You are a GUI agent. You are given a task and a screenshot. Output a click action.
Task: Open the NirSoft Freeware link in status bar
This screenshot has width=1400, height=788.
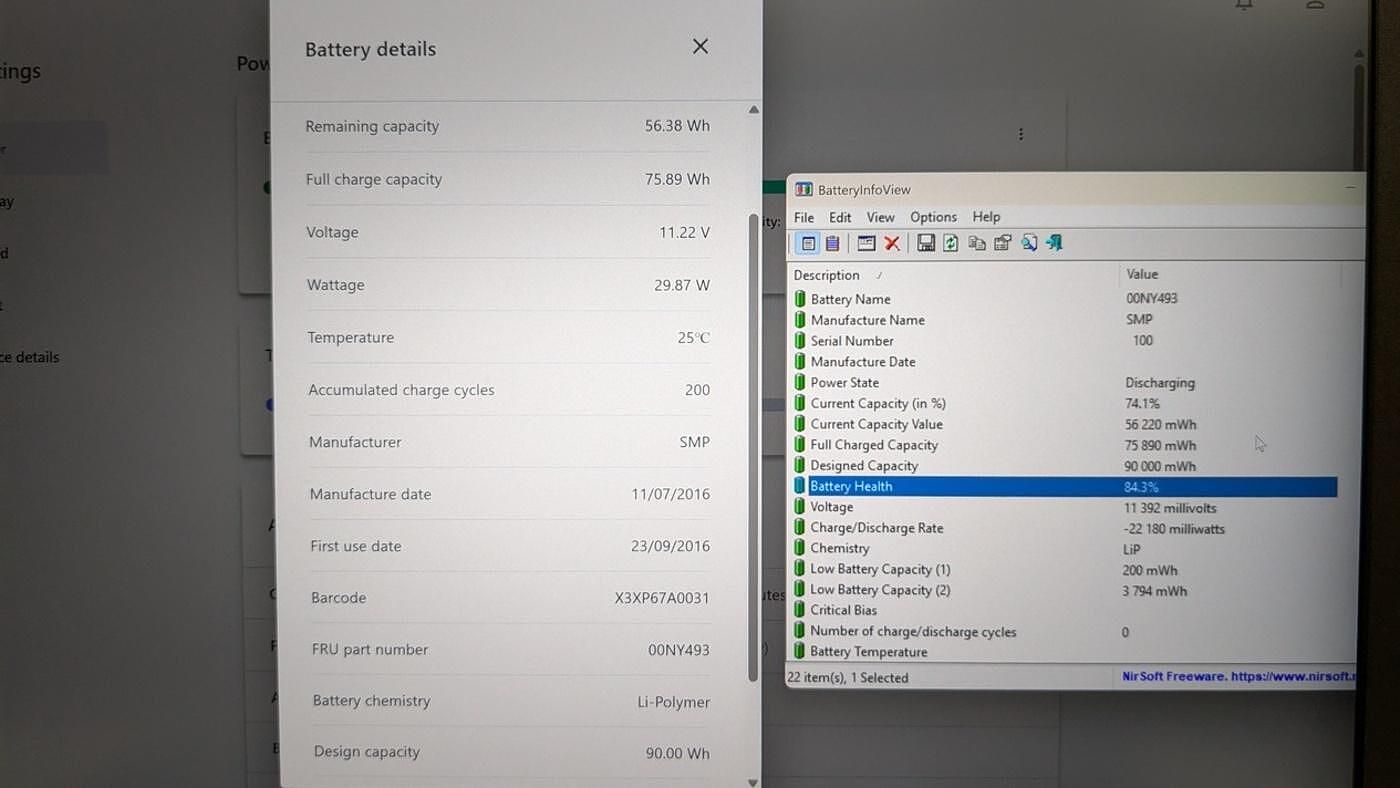[1240, 677]
